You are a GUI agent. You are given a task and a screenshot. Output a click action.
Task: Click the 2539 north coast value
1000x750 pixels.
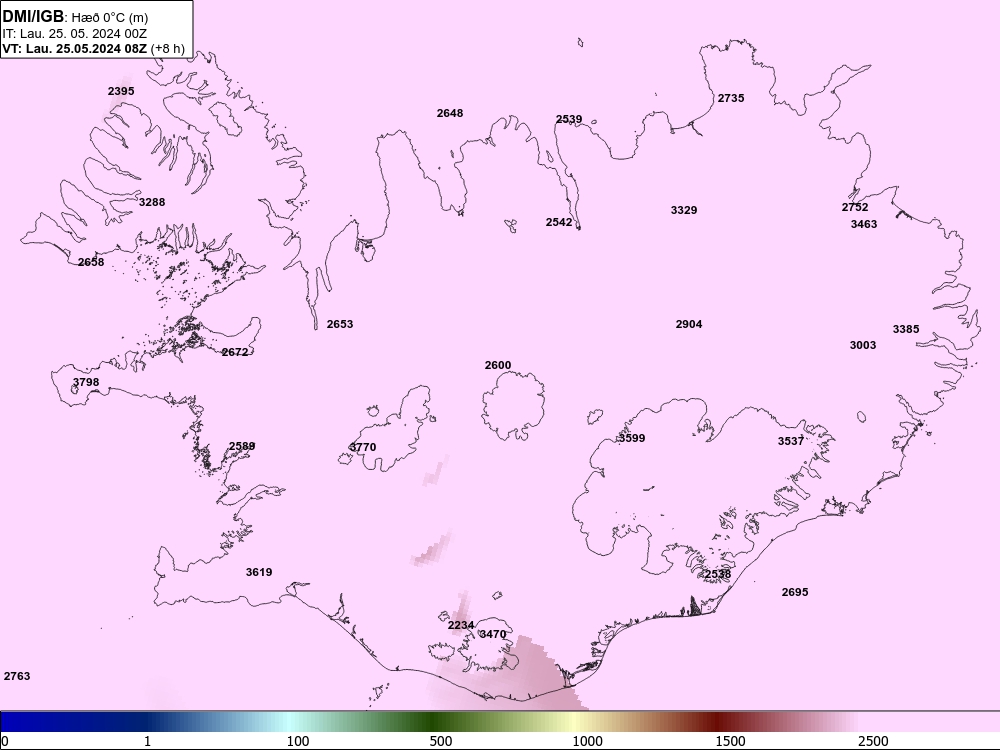569,119
